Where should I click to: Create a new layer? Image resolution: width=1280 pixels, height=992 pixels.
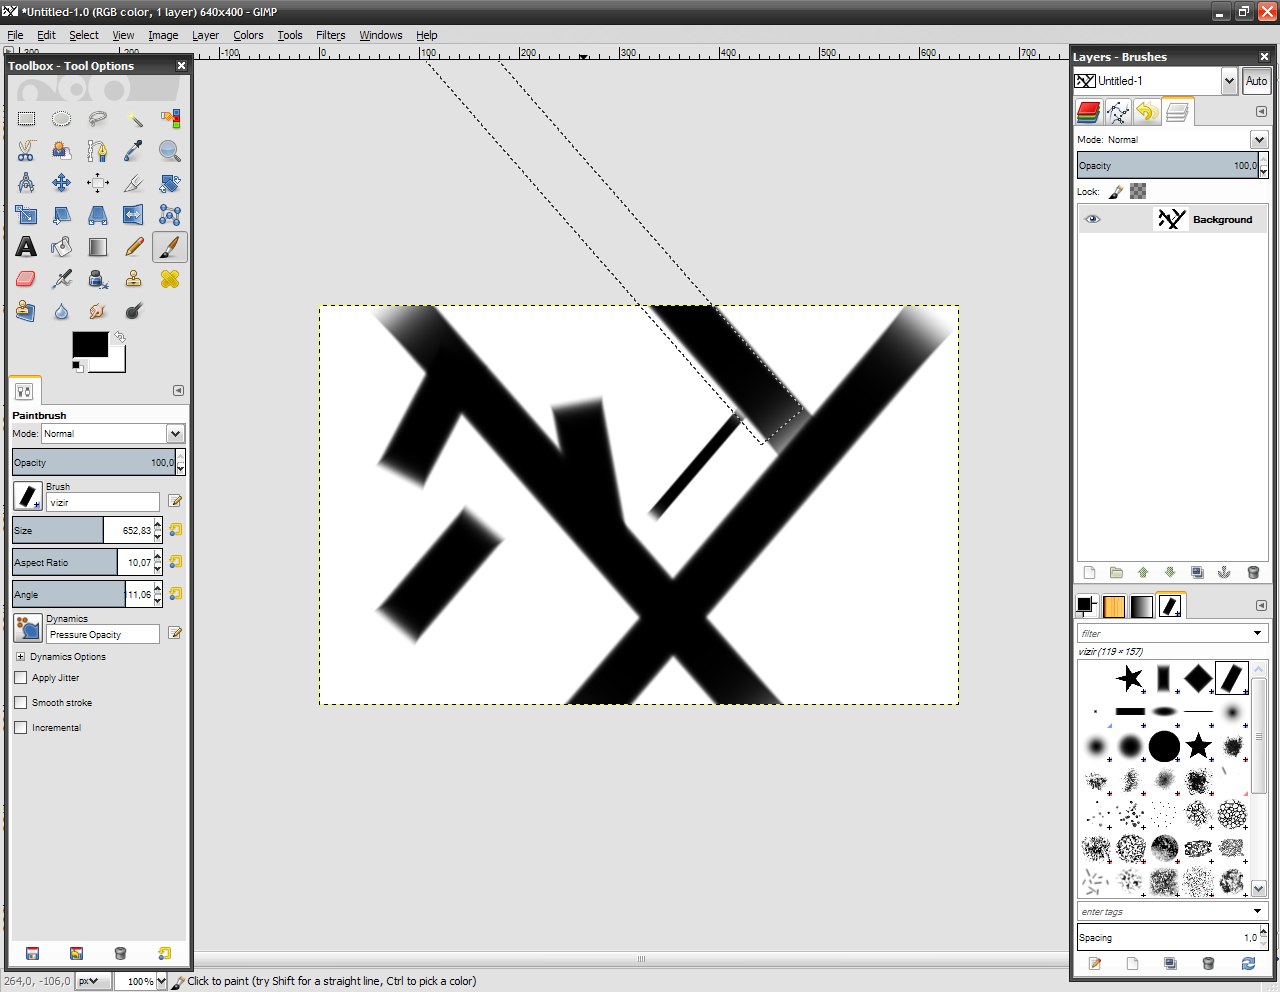(1089, 572)
